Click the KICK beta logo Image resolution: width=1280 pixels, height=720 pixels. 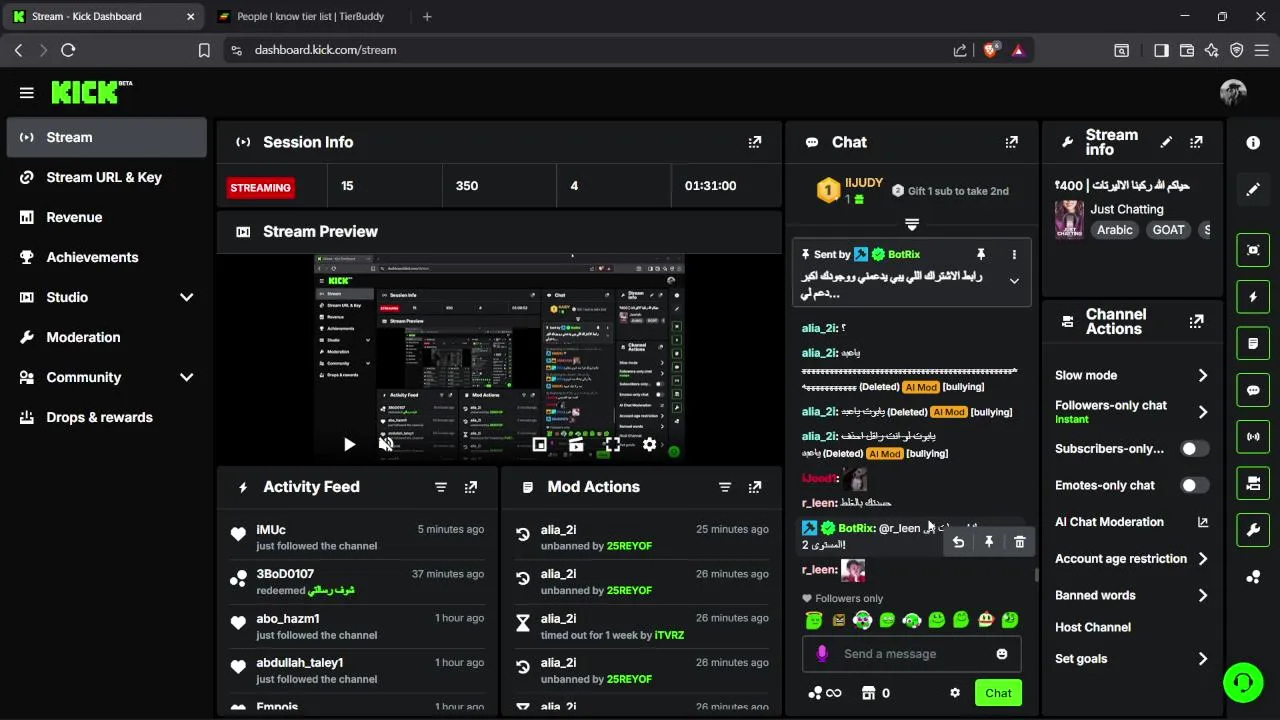tap(92, 92)
